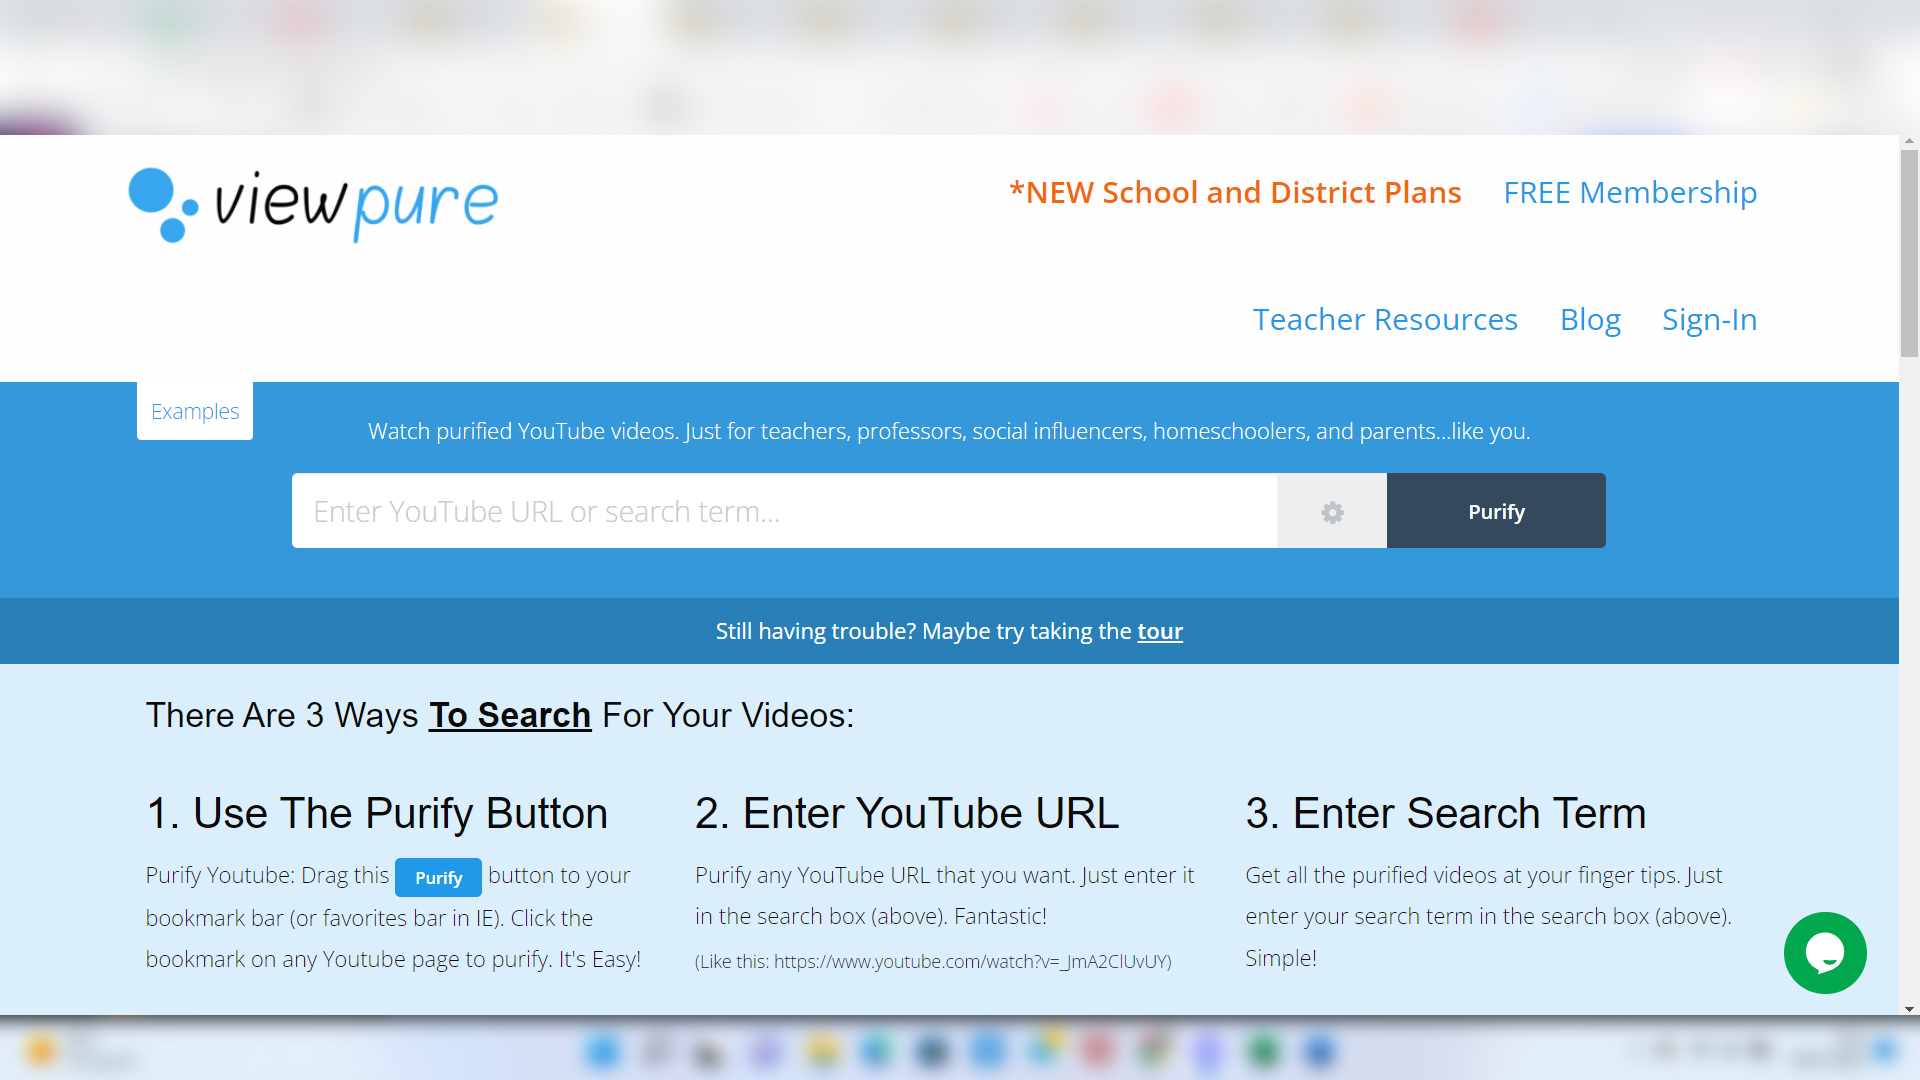The image size is (1920, 1080).
Task: Open NEW School and District Plans
Action: pyautogui.click(x=1235, y=192)
